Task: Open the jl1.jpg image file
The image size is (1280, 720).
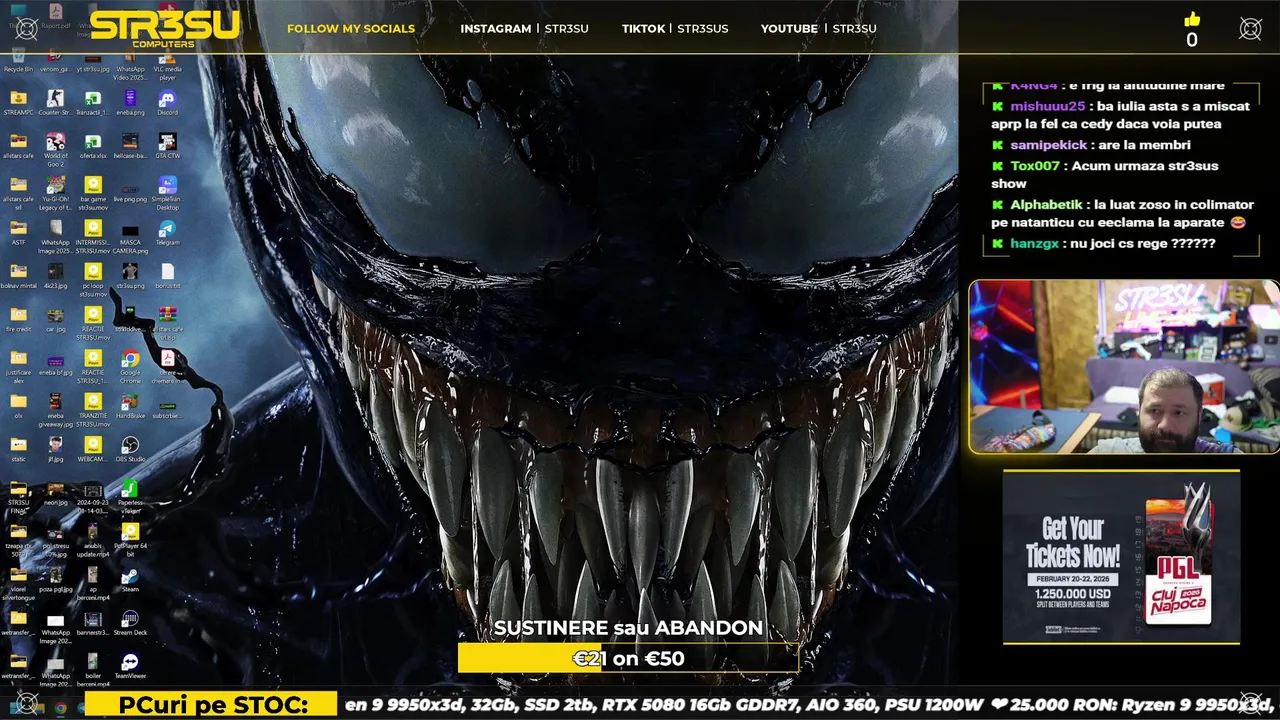Action: coord(55,448)
